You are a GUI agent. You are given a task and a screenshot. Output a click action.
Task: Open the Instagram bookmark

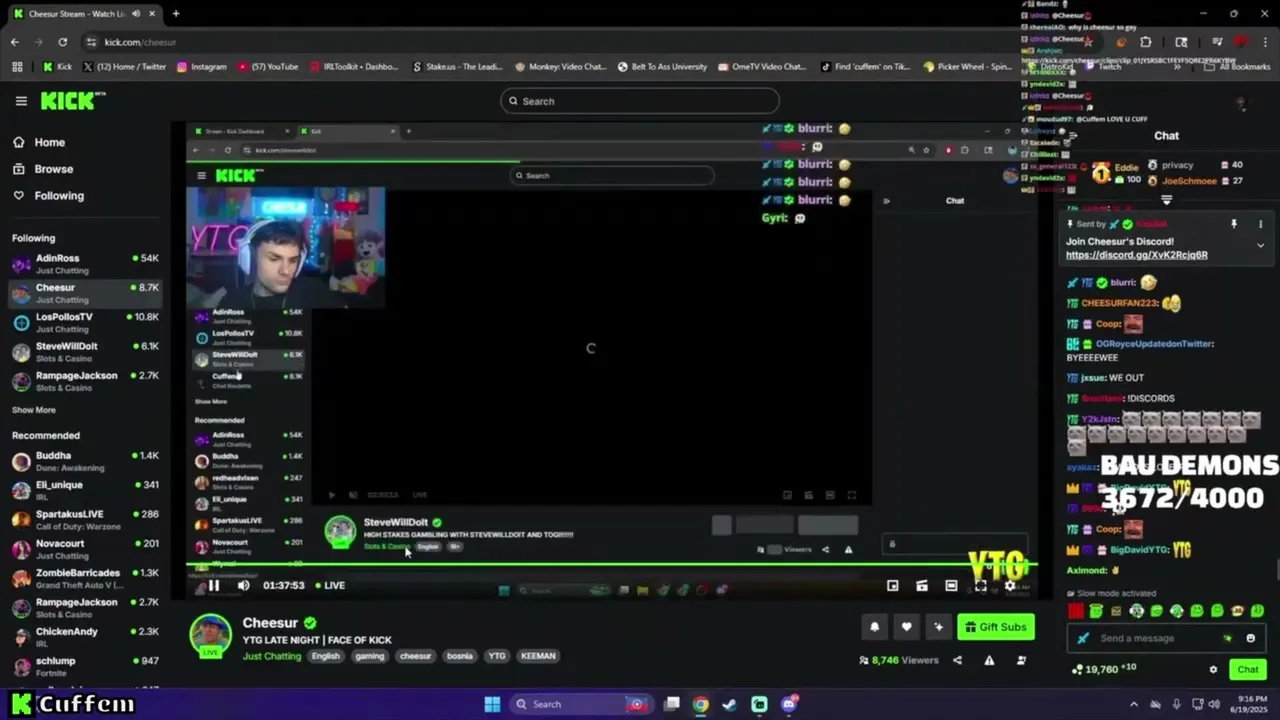pyautogui.click(x=202, y=67)
